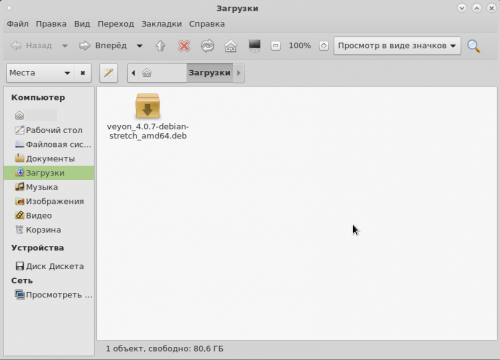
Task: Select the Загрузки path bar button
Action: [x=209, y=73]
